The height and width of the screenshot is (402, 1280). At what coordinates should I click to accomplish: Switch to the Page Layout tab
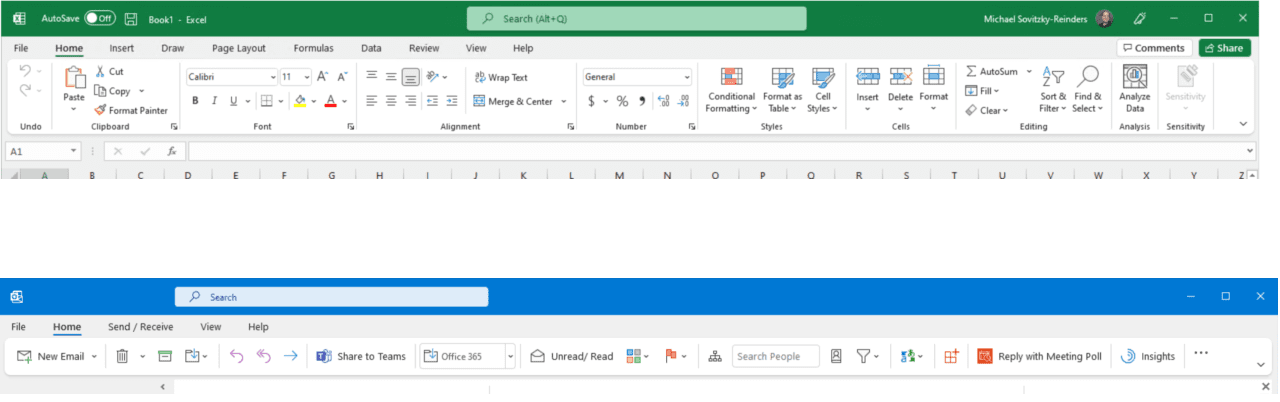(239, 48)
